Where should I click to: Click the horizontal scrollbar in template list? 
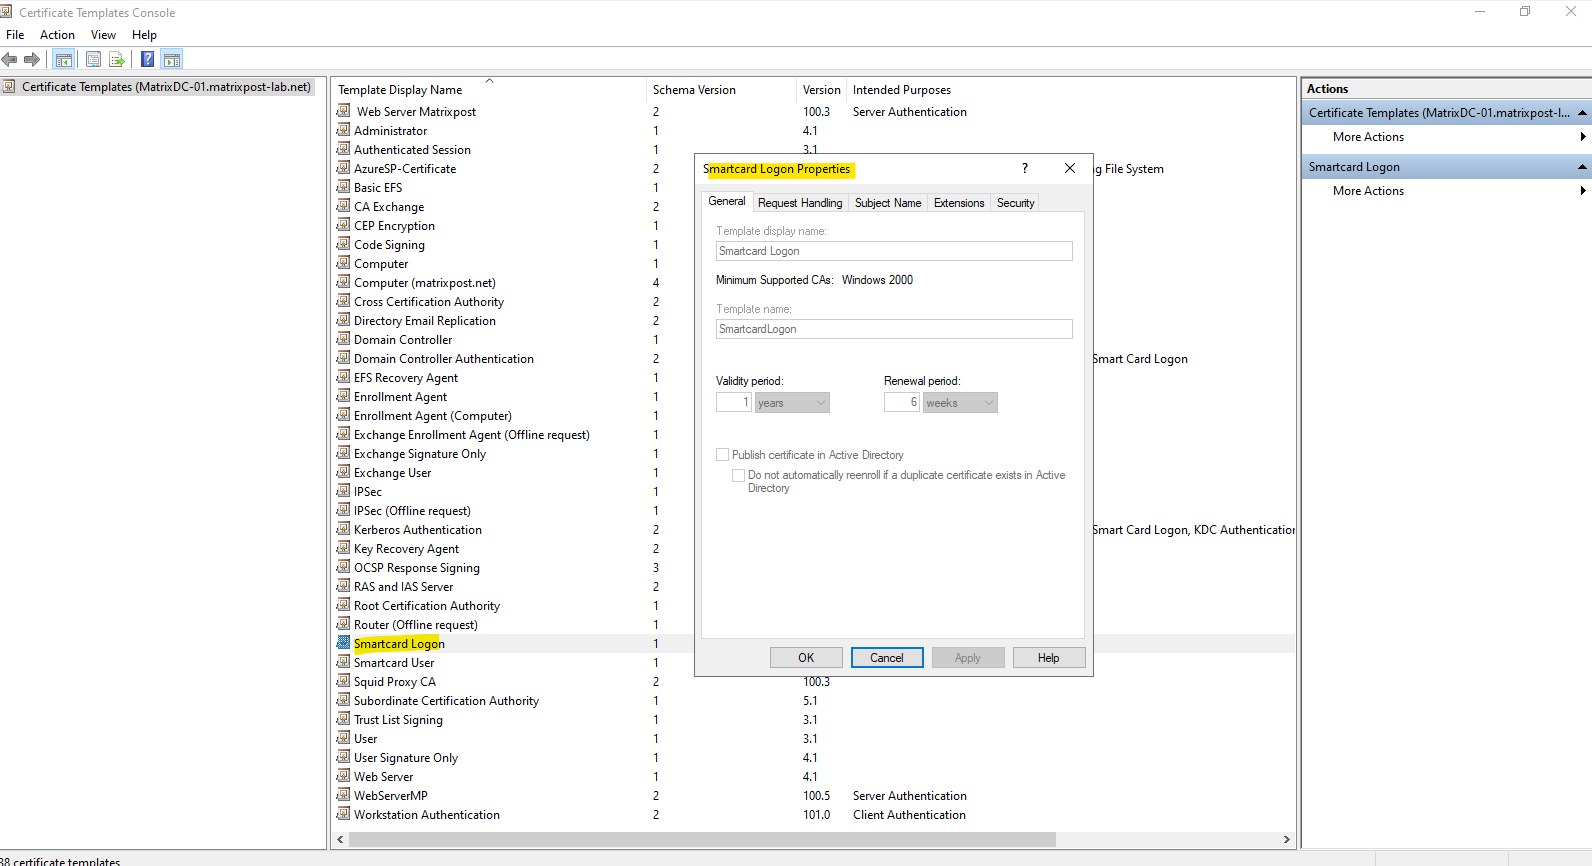[x=701, y=839]
